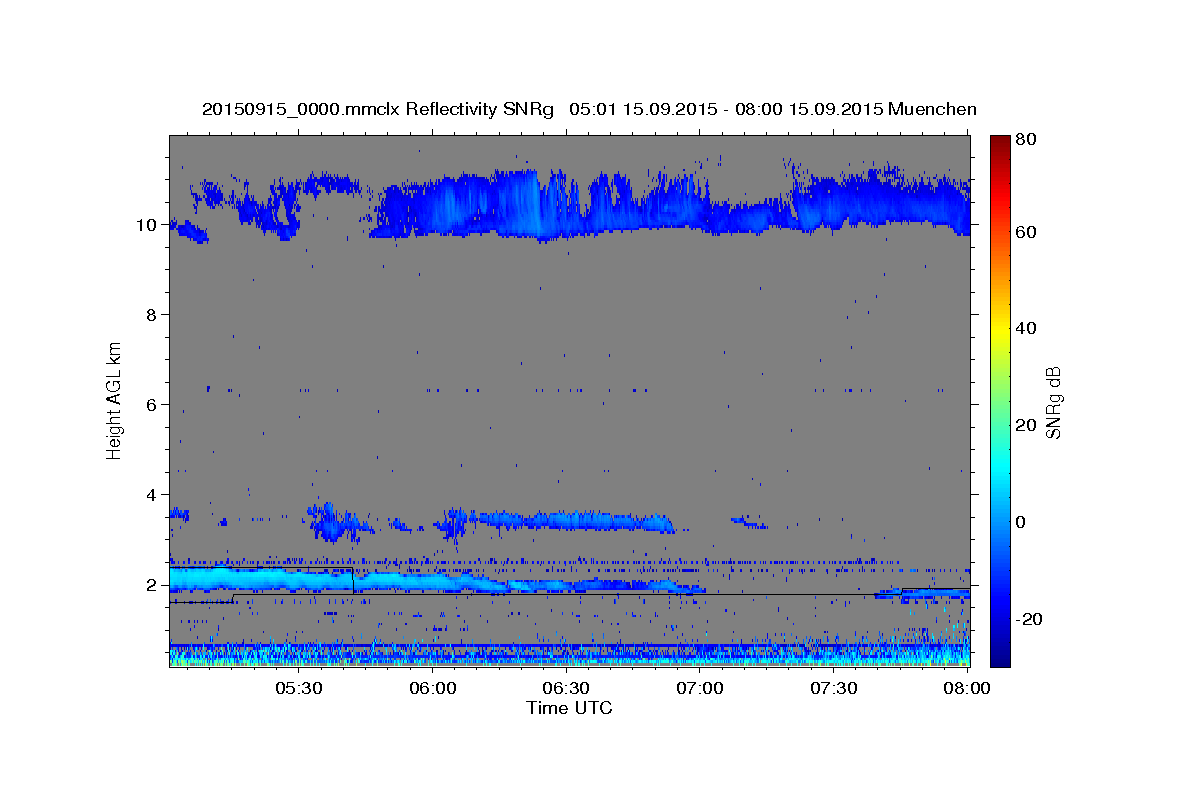
Task: Click the 07:30 time tick label
Action: 834,688
